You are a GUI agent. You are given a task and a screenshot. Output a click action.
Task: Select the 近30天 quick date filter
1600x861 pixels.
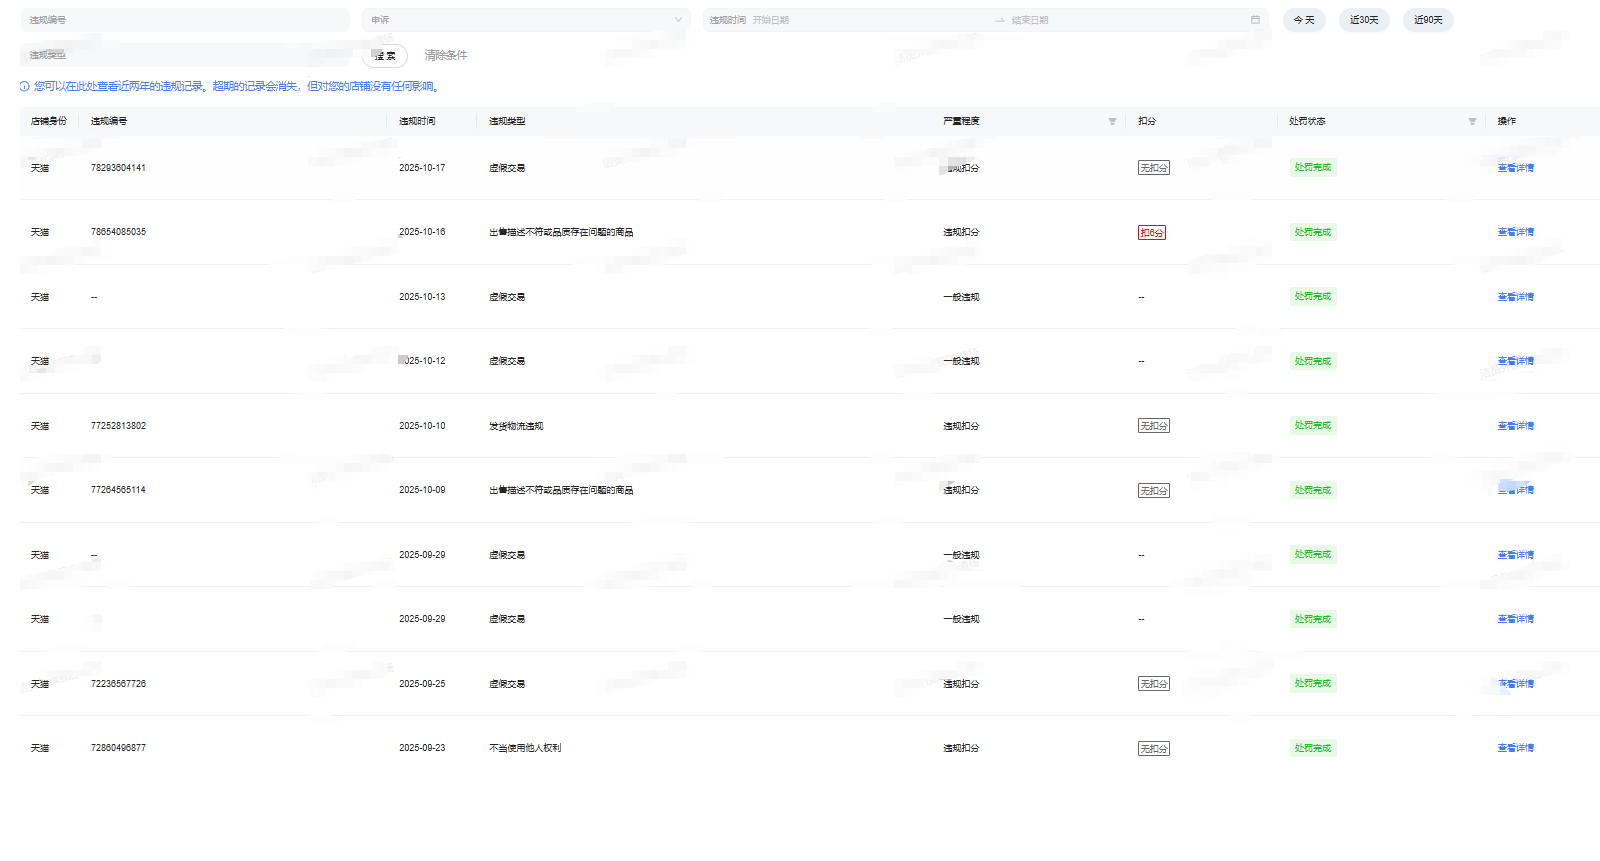coord(1364,20)
